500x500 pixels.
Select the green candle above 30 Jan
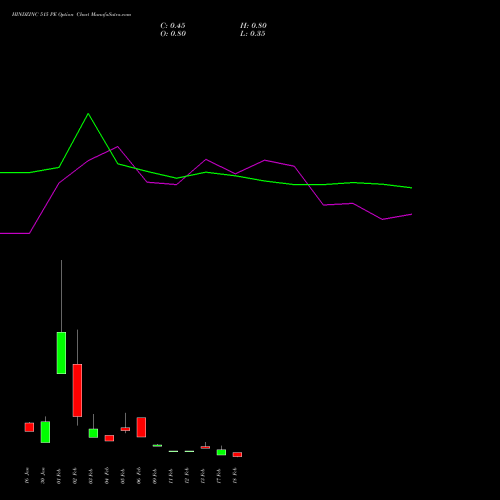point(45,432)
